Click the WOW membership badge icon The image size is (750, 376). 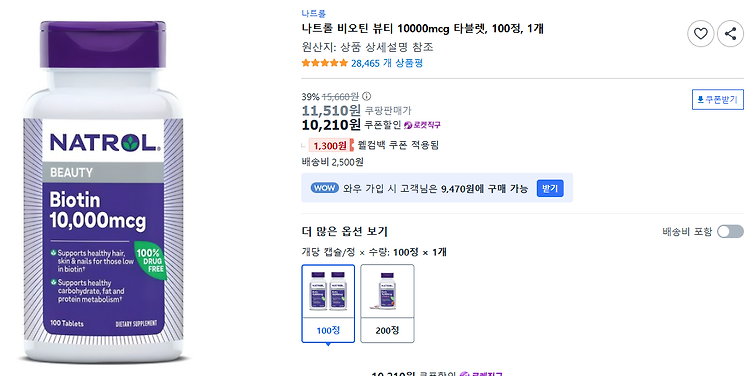click(x=325, y=188)
